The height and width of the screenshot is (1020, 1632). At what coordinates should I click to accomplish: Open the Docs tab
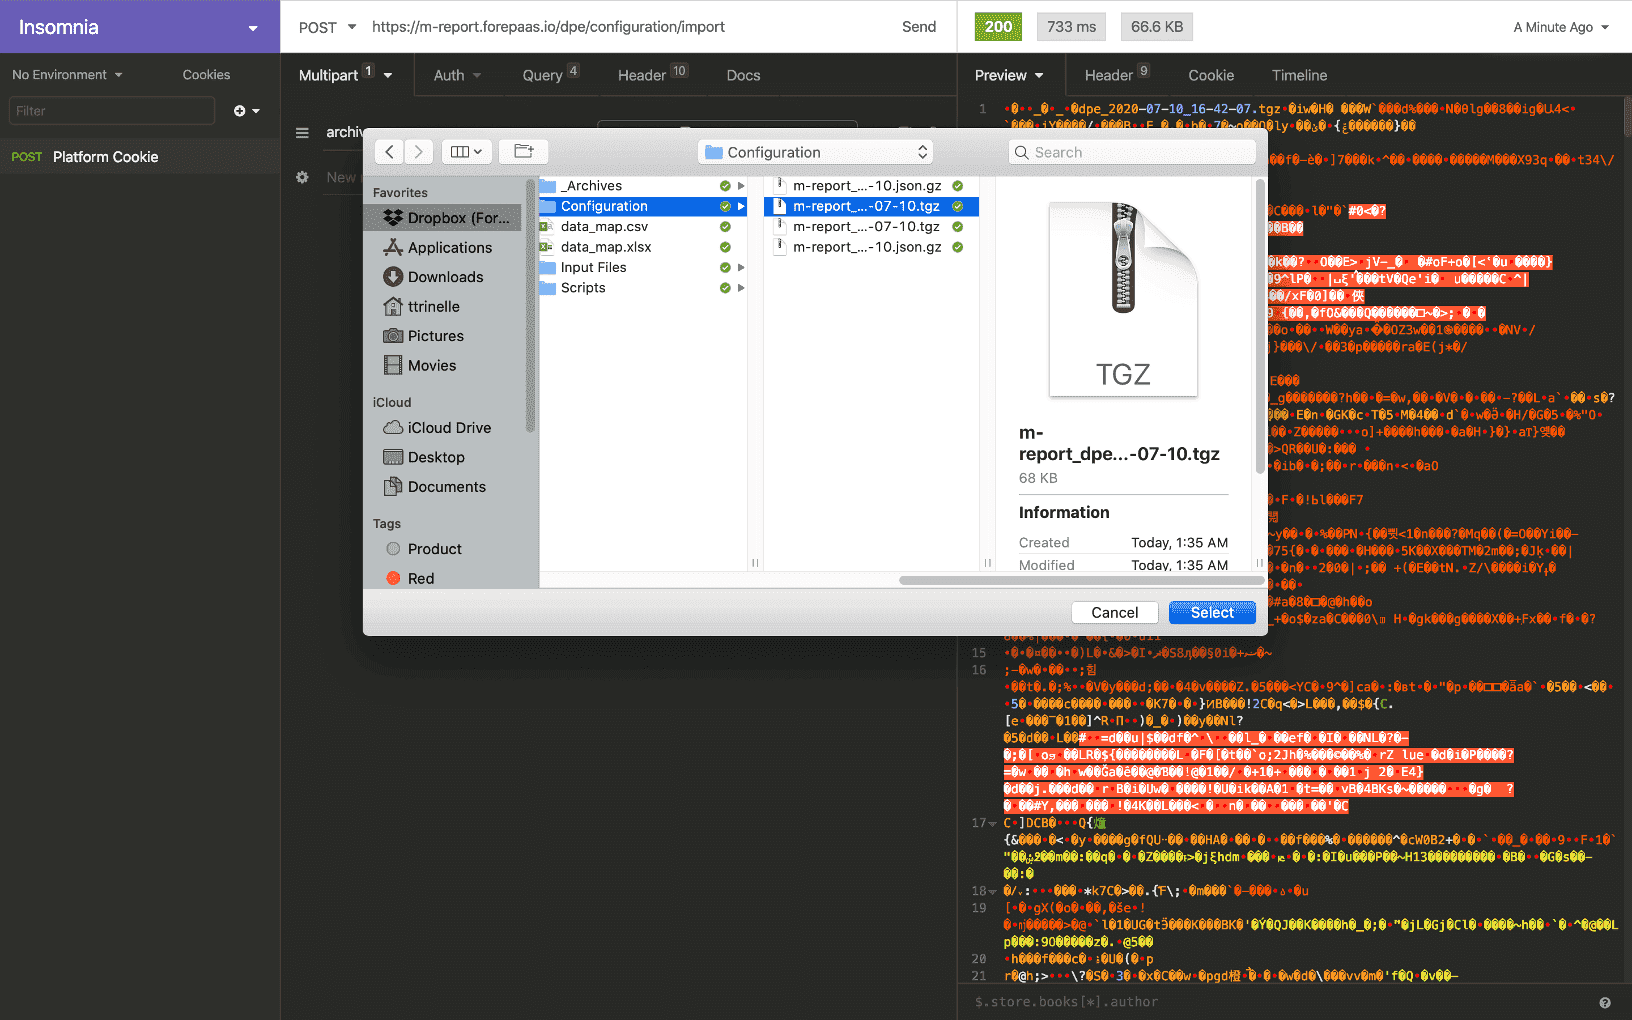coord(743,75)
